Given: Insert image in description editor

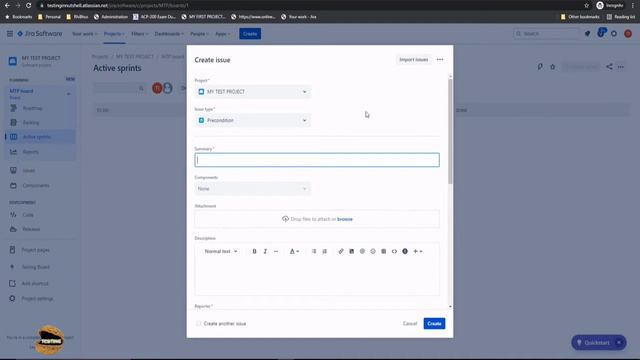Looking at the screenshot, I should coord(351,251).
